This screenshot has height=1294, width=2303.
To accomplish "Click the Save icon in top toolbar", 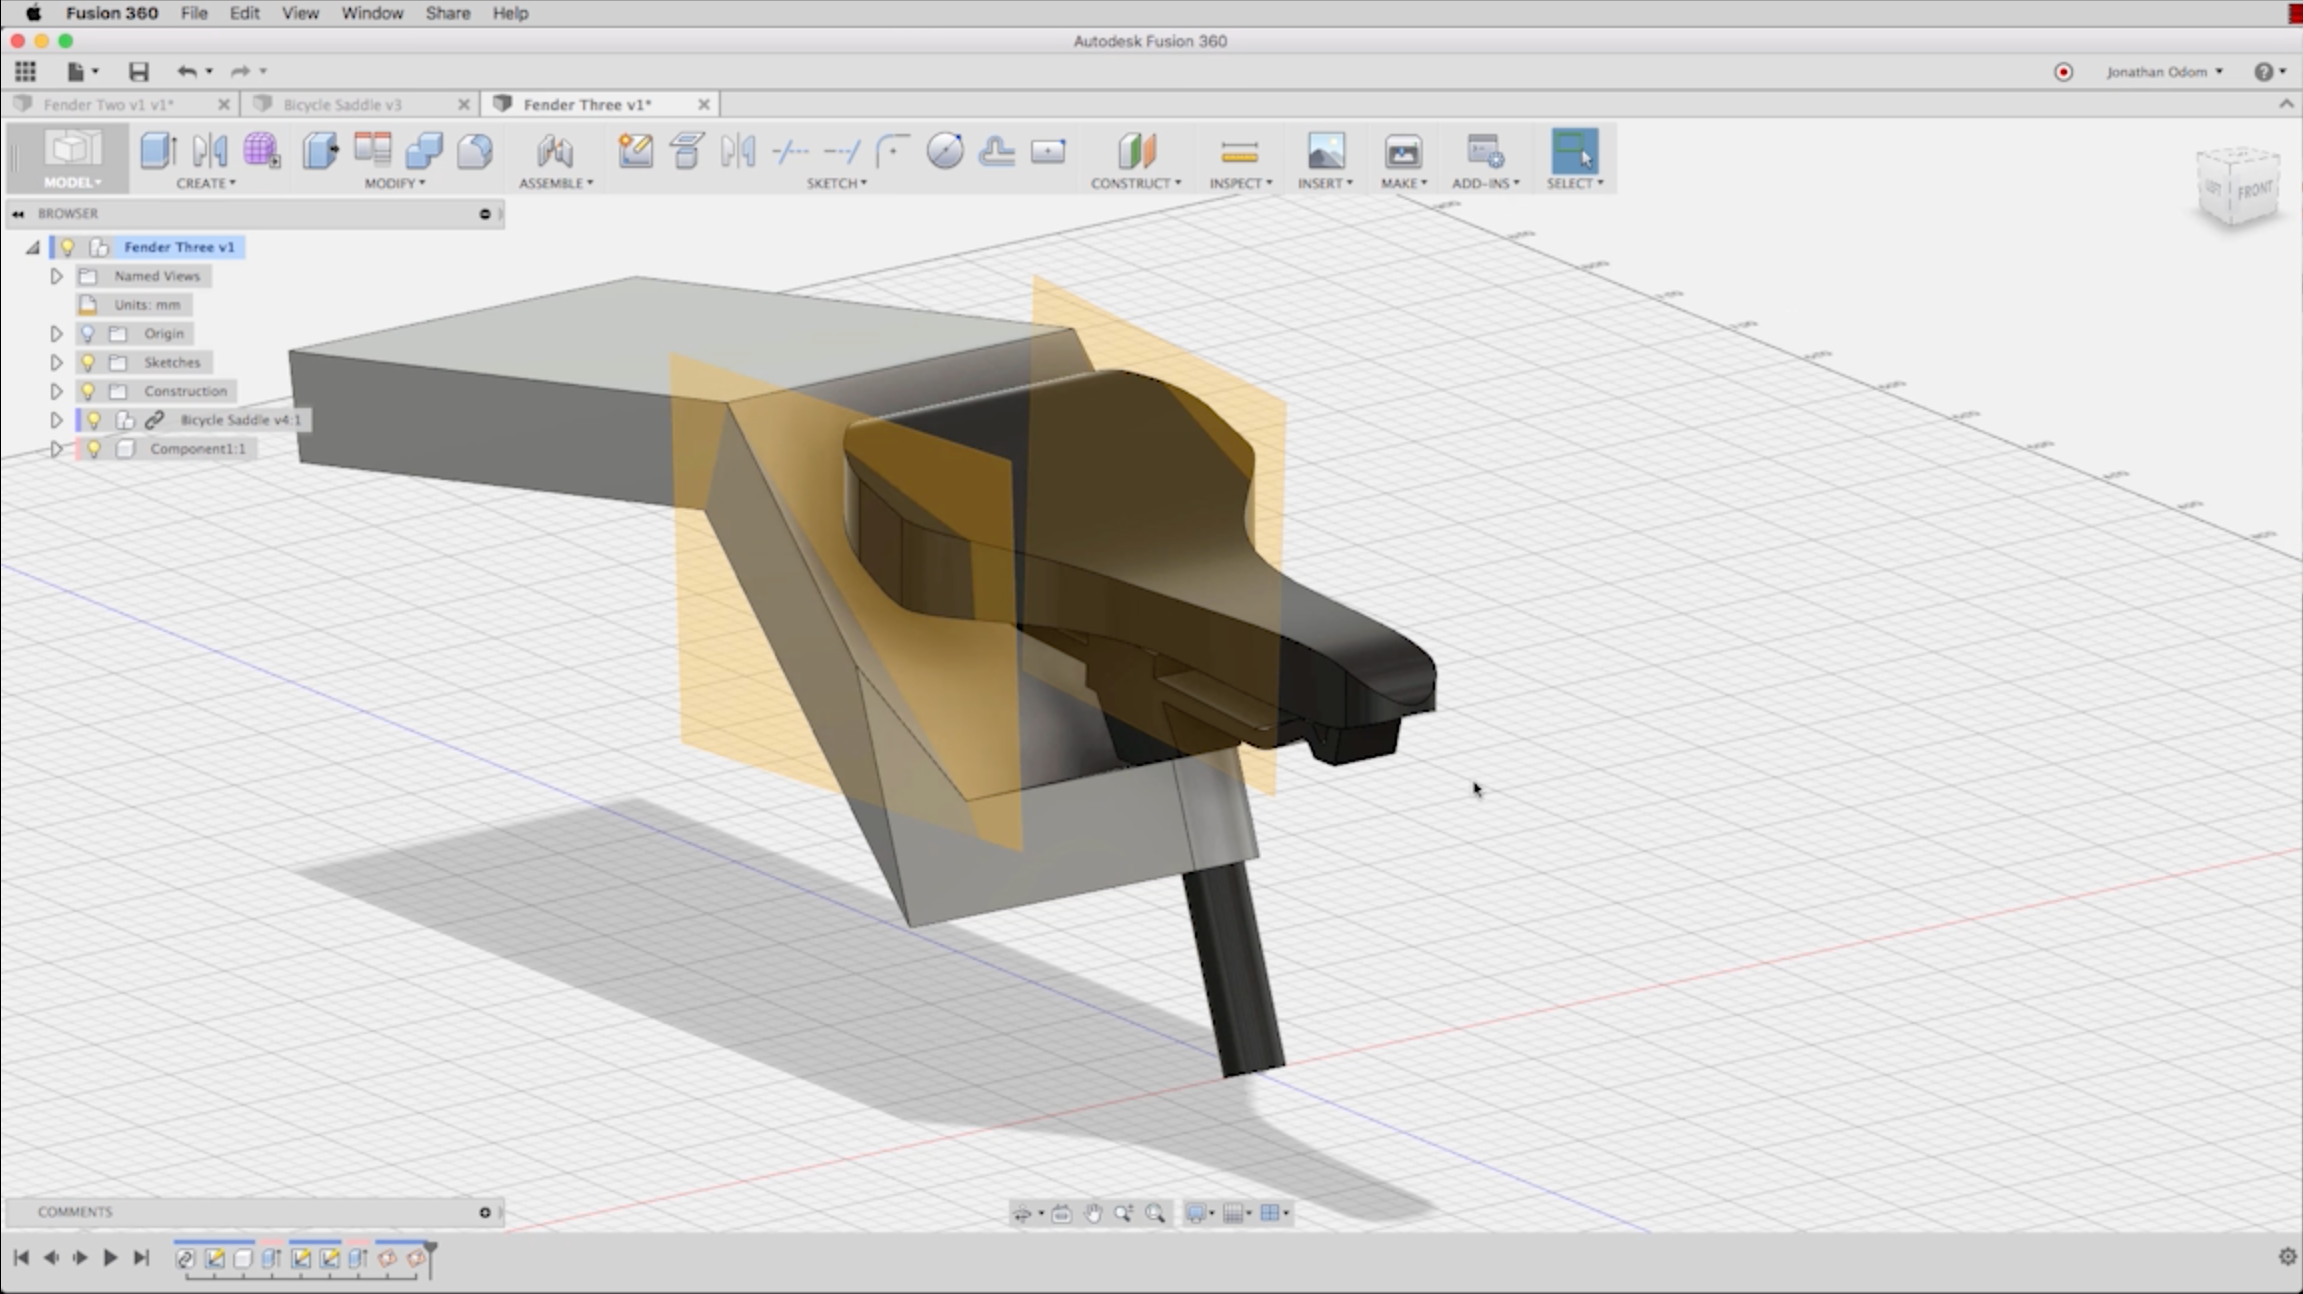I will click(x=138, y=71).
